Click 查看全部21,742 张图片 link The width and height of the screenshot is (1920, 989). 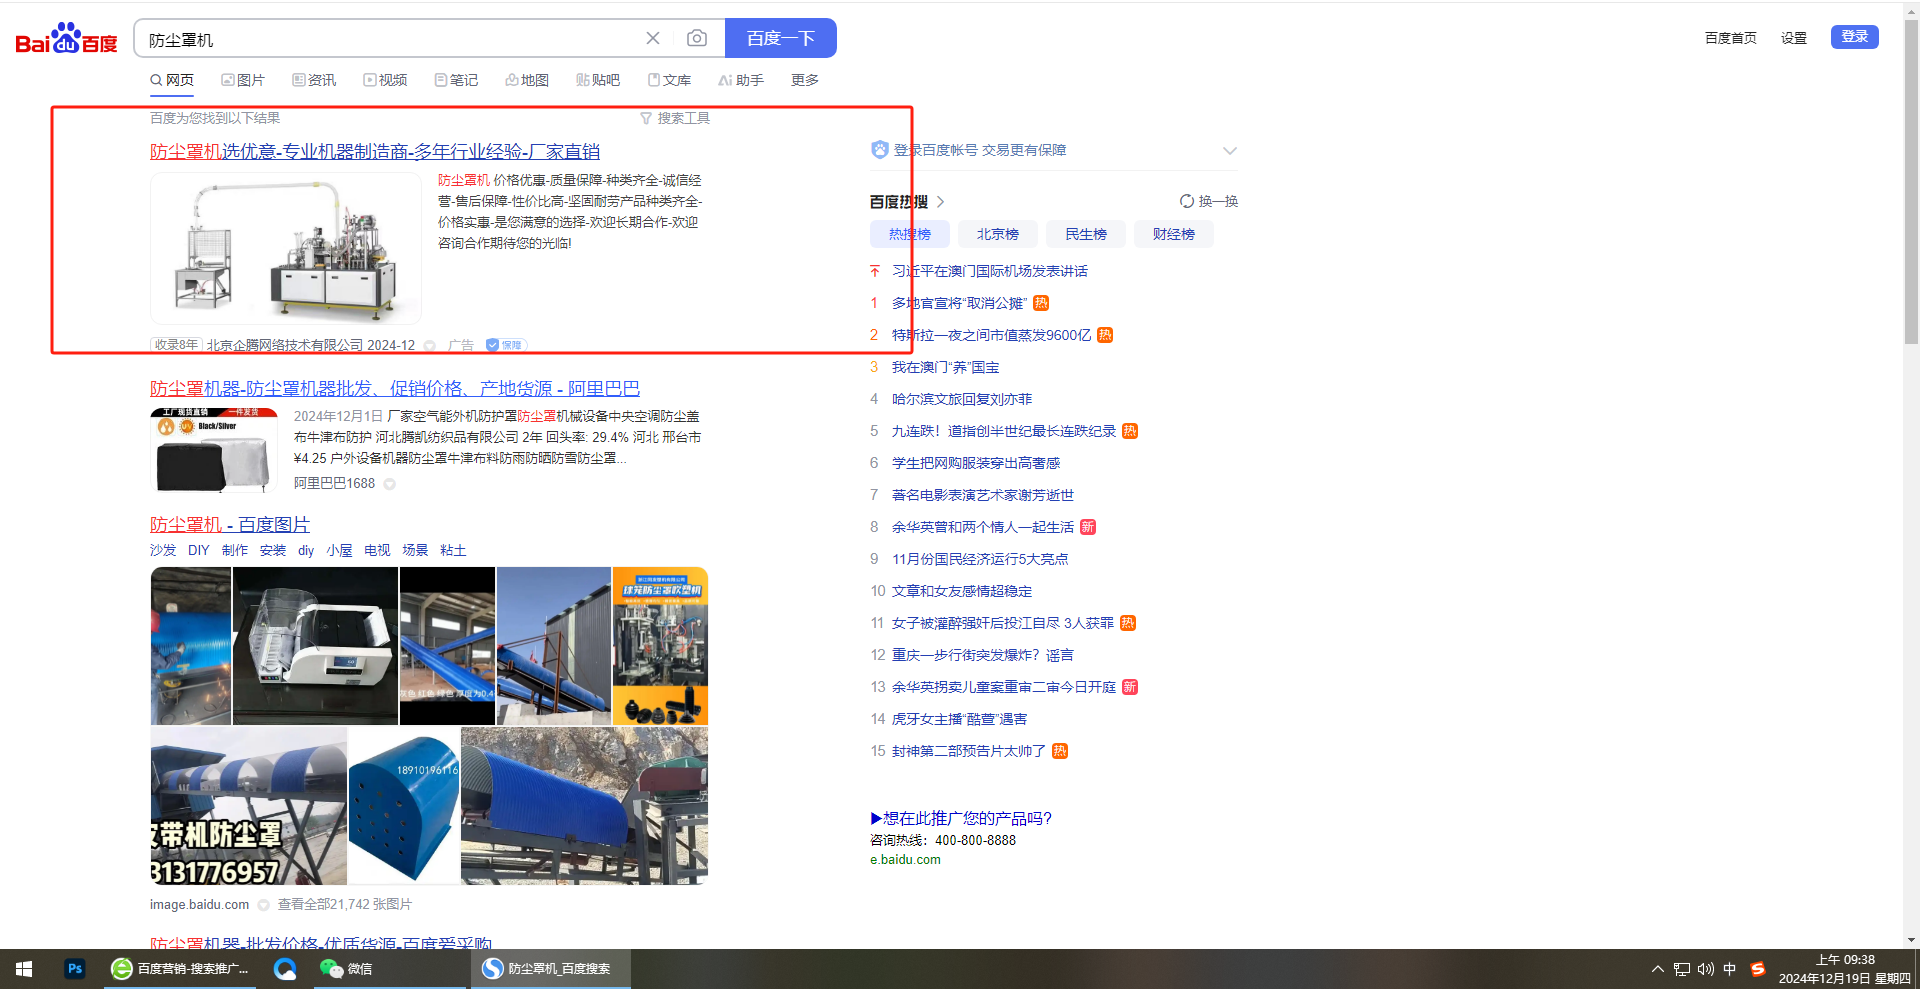tap(345, 905)
